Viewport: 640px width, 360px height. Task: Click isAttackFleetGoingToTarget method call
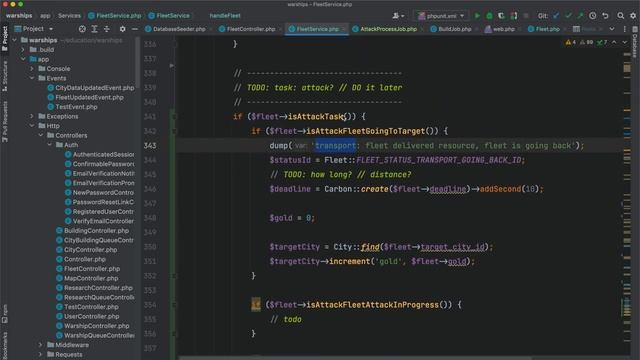coord(366,131)
